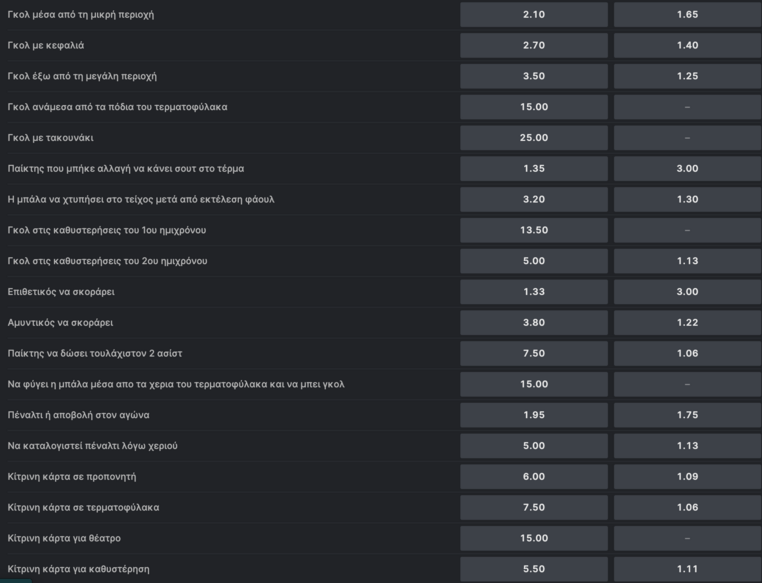Viewport: 762px width, 583px height.
Task: Choose 1.22 odds for Αμυντικός να σκοράρει
Action: [x=687, y=323]
